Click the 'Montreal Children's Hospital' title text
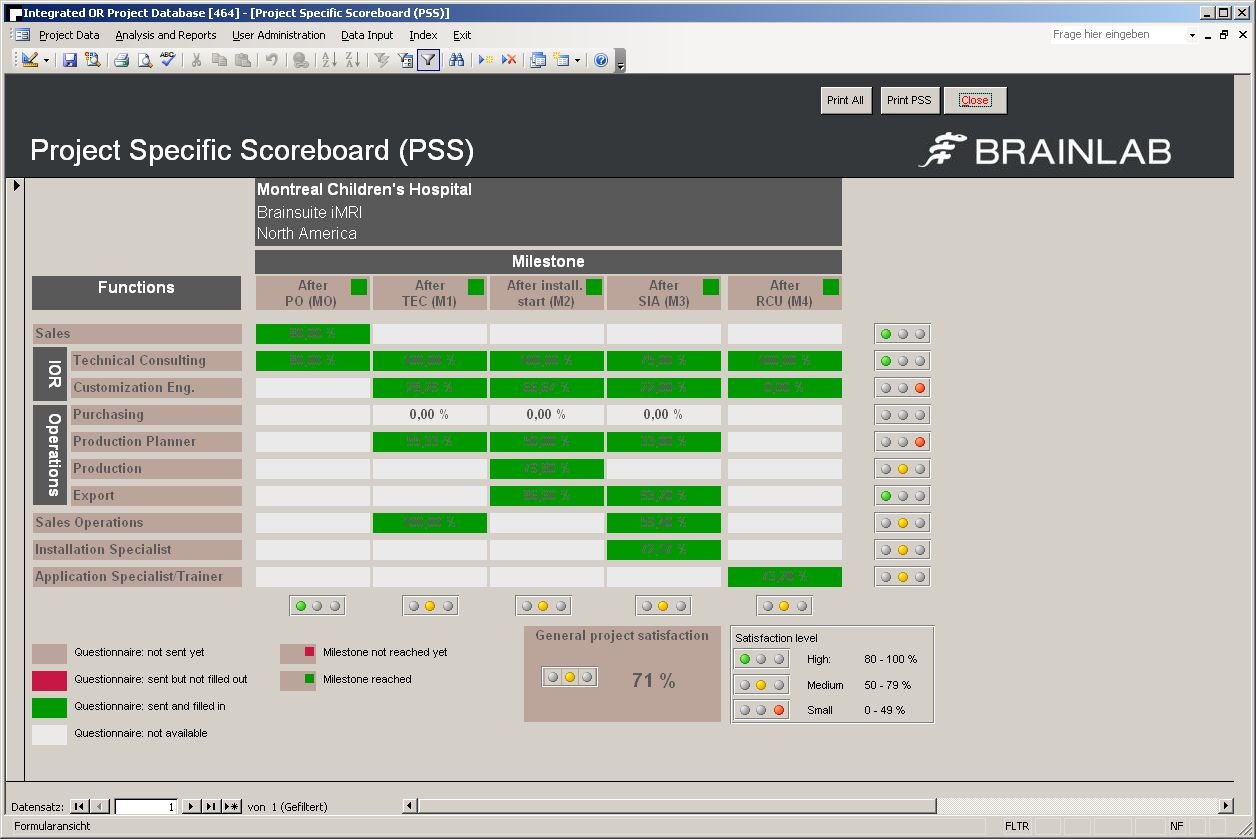The height and width of the screenshot is (839, 1256). (x=364, y=189)
